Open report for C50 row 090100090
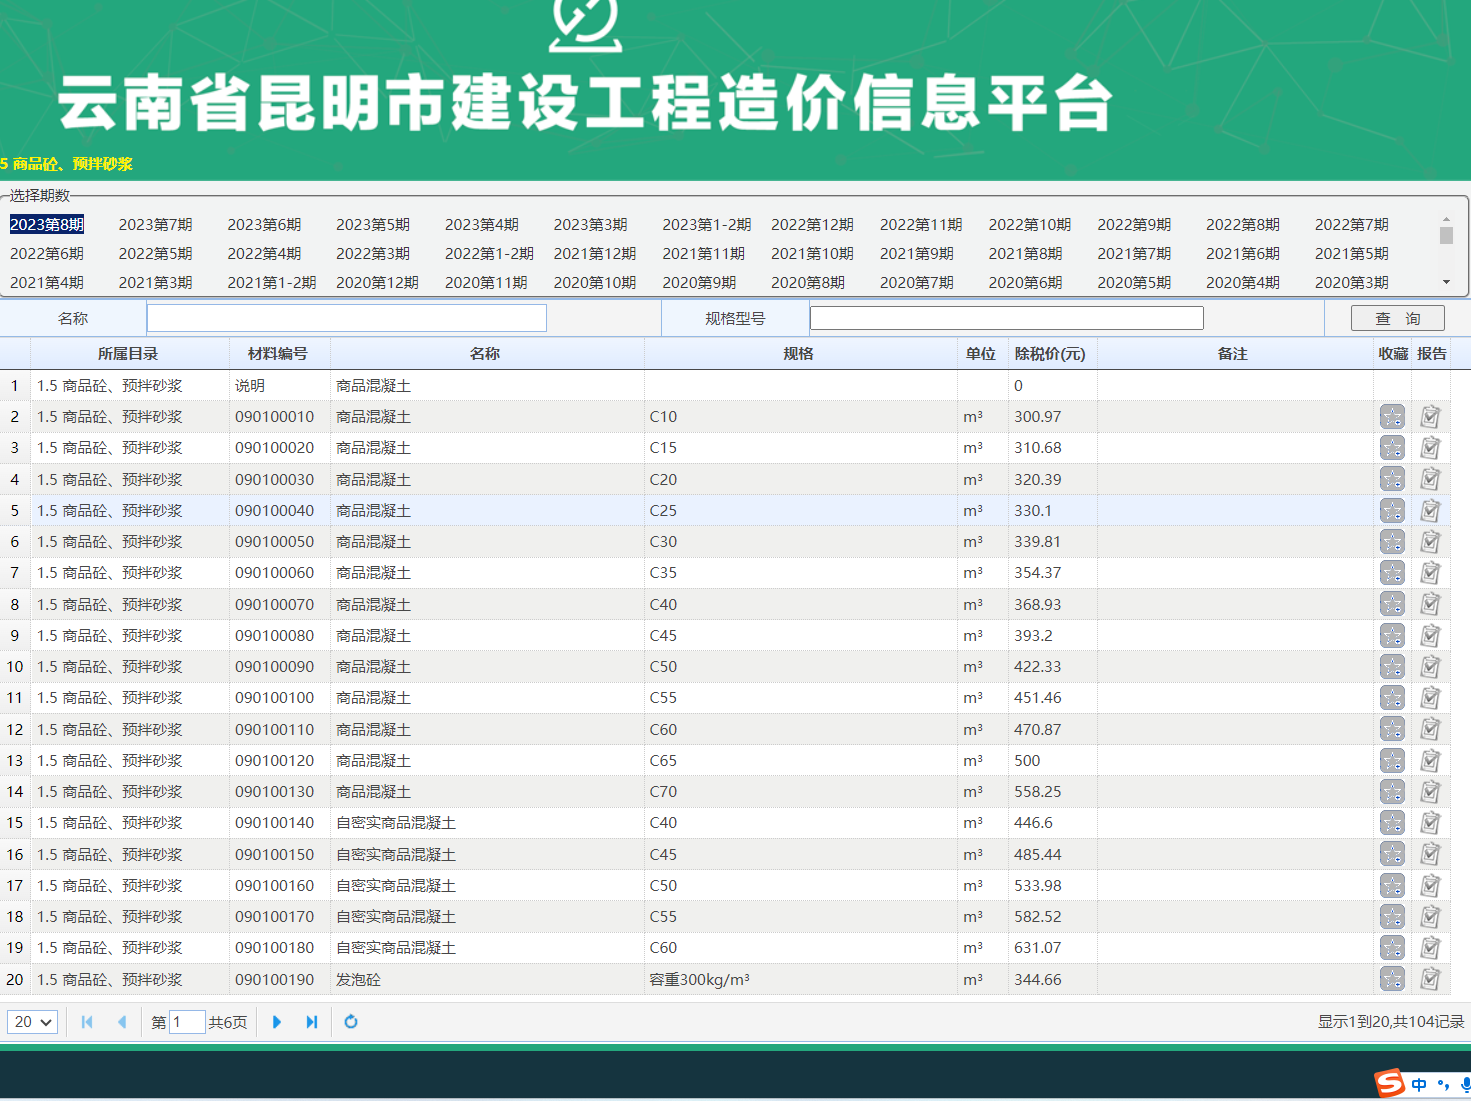Screen dimensions: 1471x1101 [x=1430, y=667]
